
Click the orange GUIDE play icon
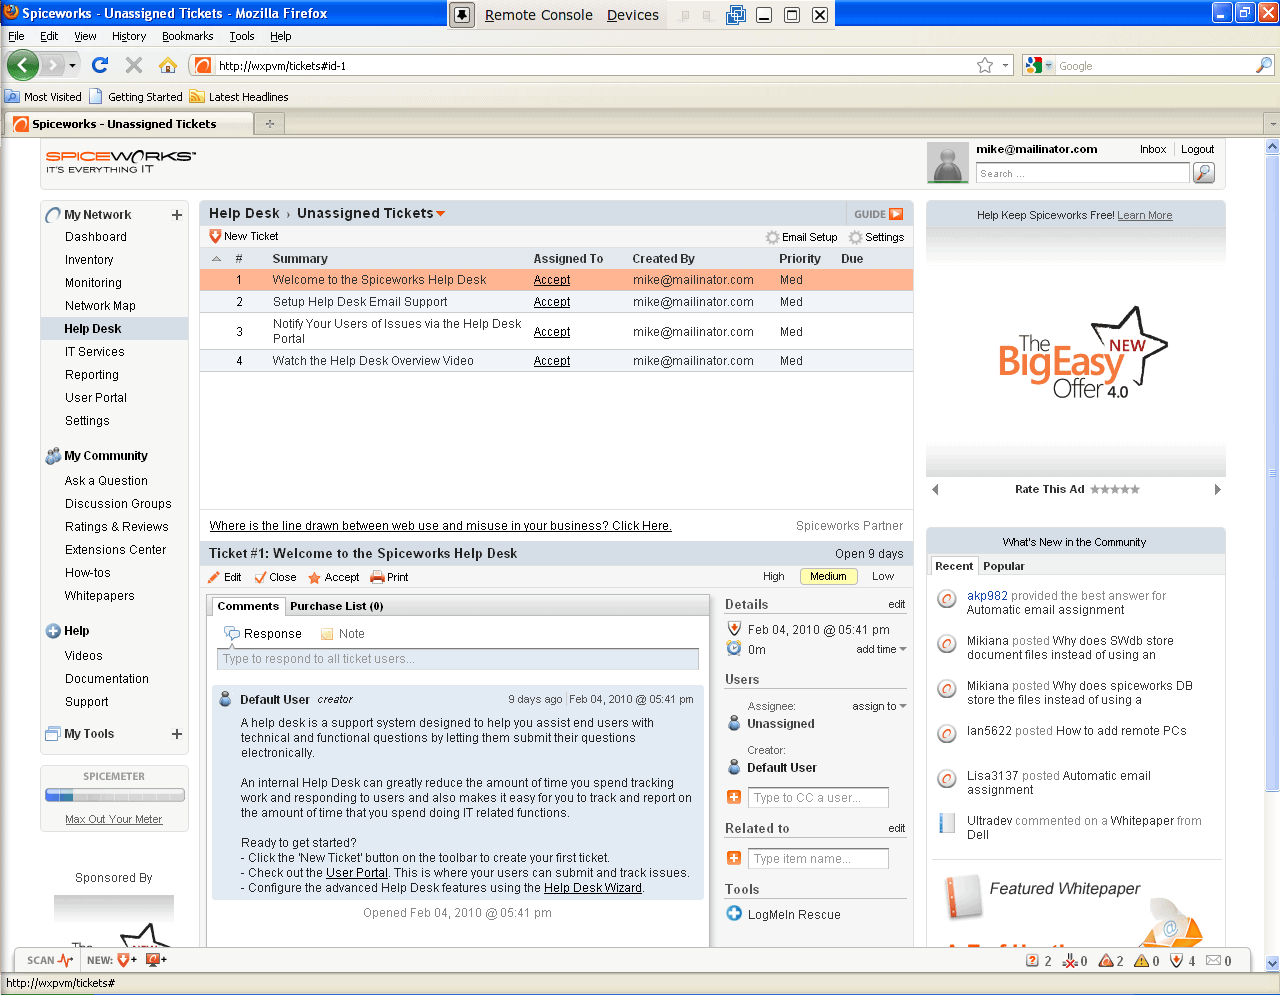(896, 214)
